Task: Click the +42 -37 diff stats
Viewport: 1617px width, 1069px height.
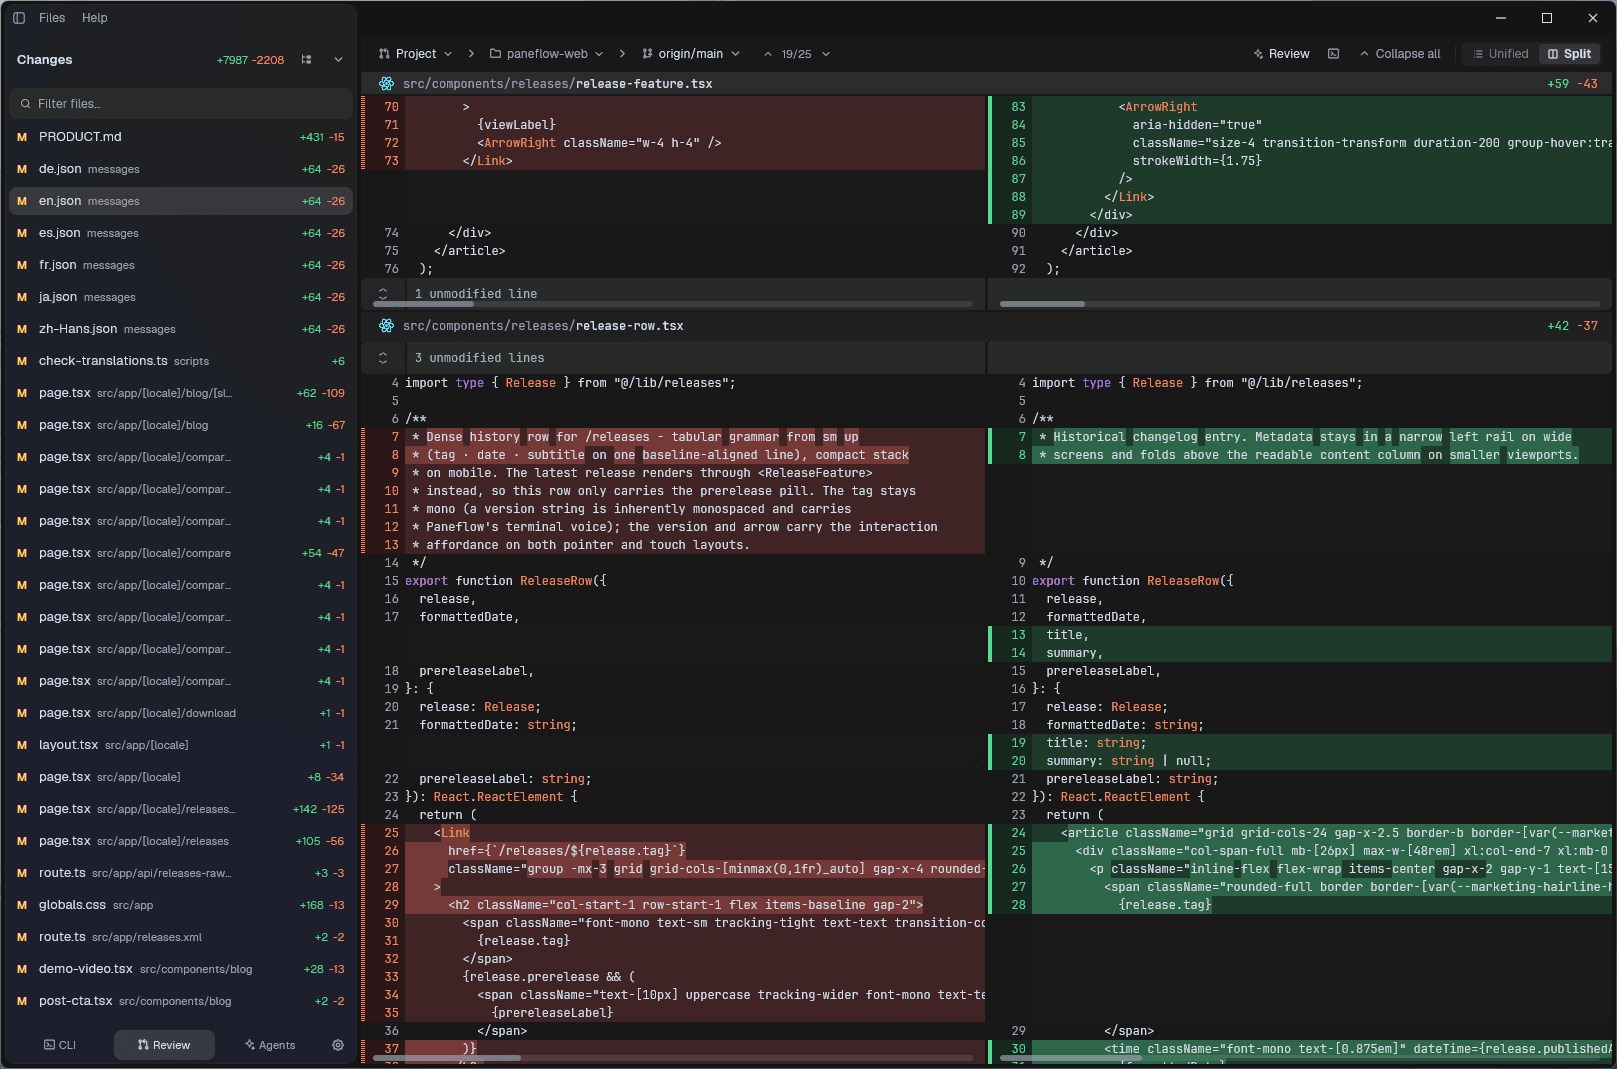Action: coord(1572,326)
